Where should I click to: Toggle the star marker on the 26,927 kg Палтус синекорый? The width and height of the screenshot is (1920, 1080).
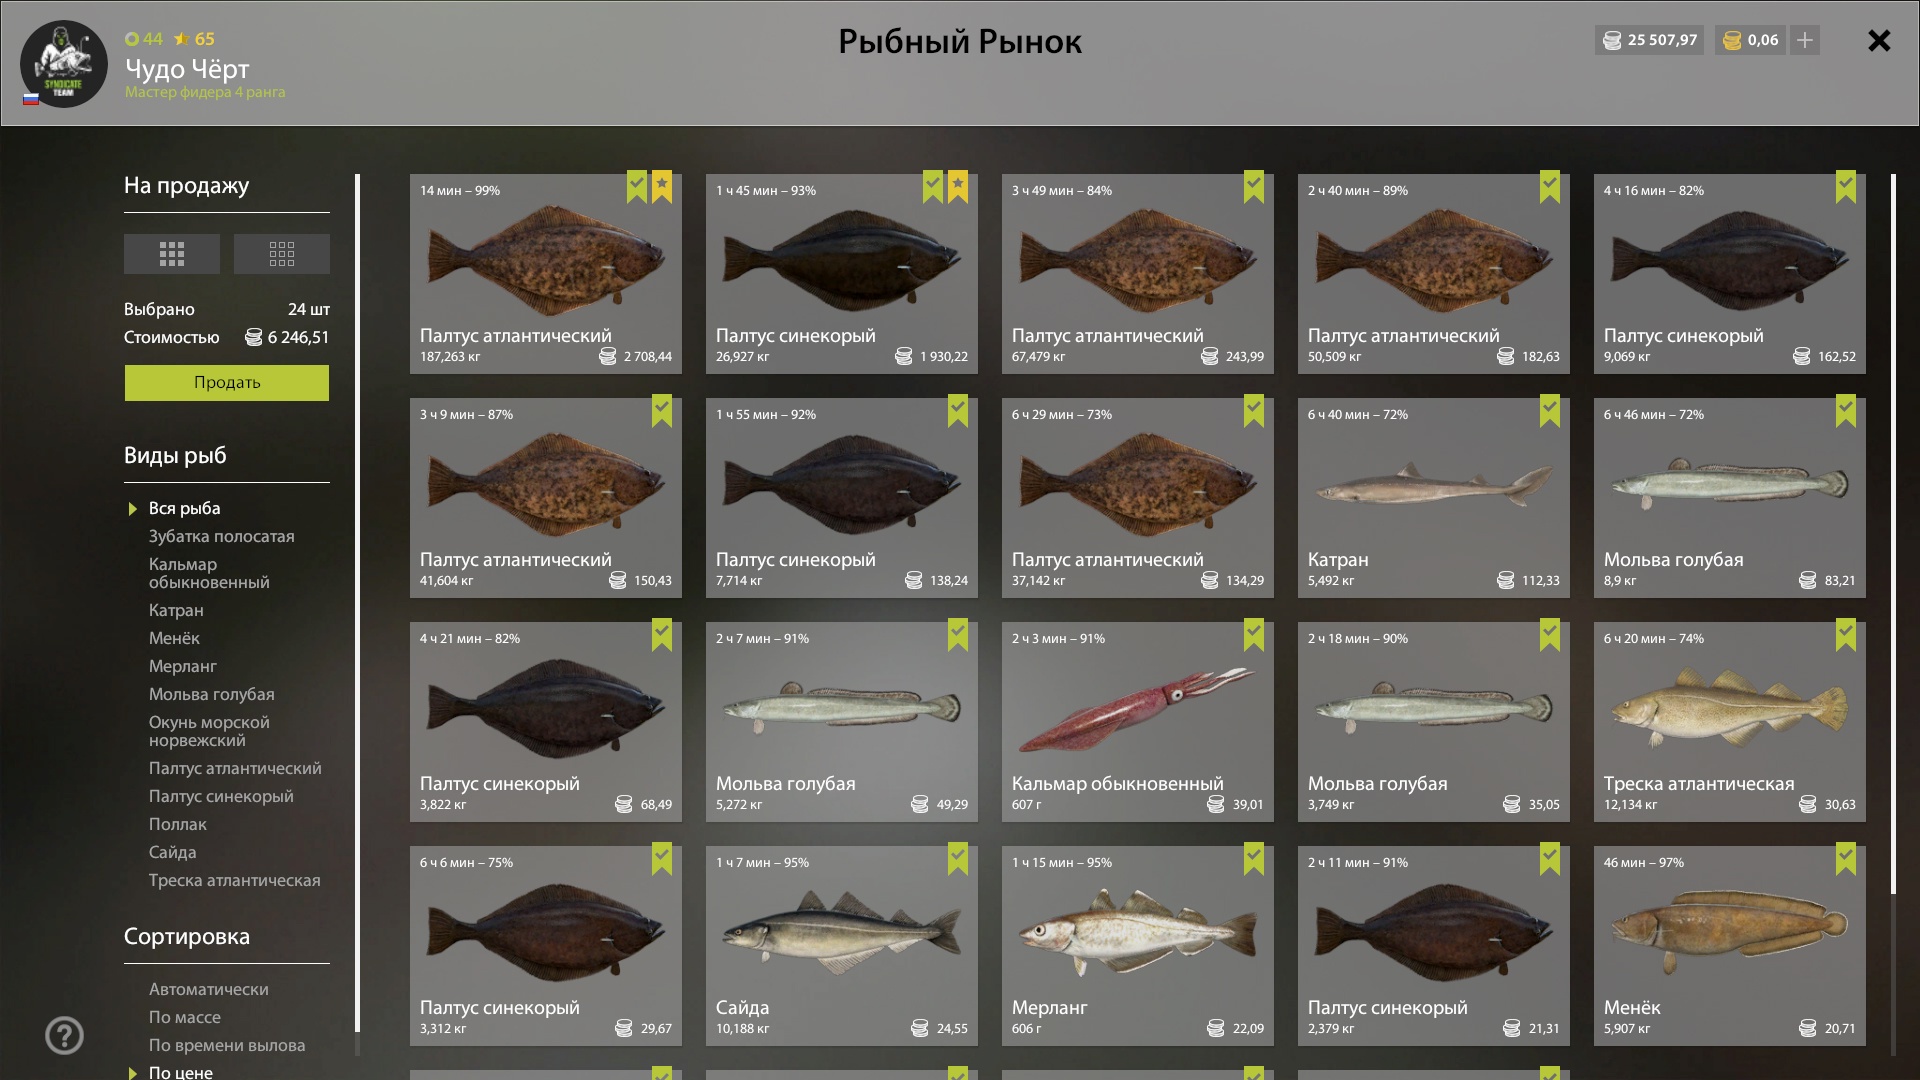point(958,187)
